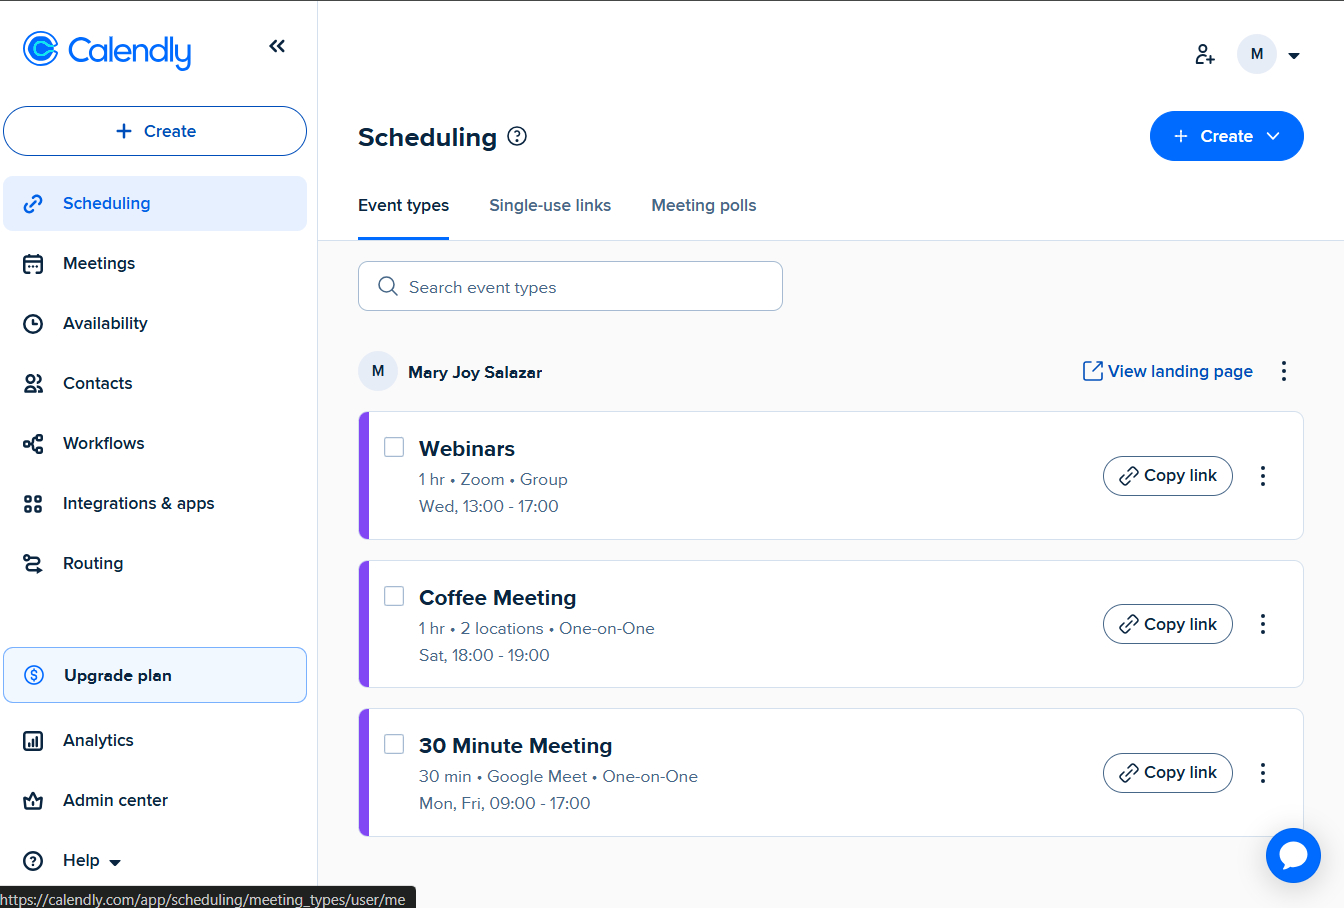The width and height of the screenshot is (1344, 908).
Task: Click the Mary Joy Salazar avatar
Action: click(378, 371)
